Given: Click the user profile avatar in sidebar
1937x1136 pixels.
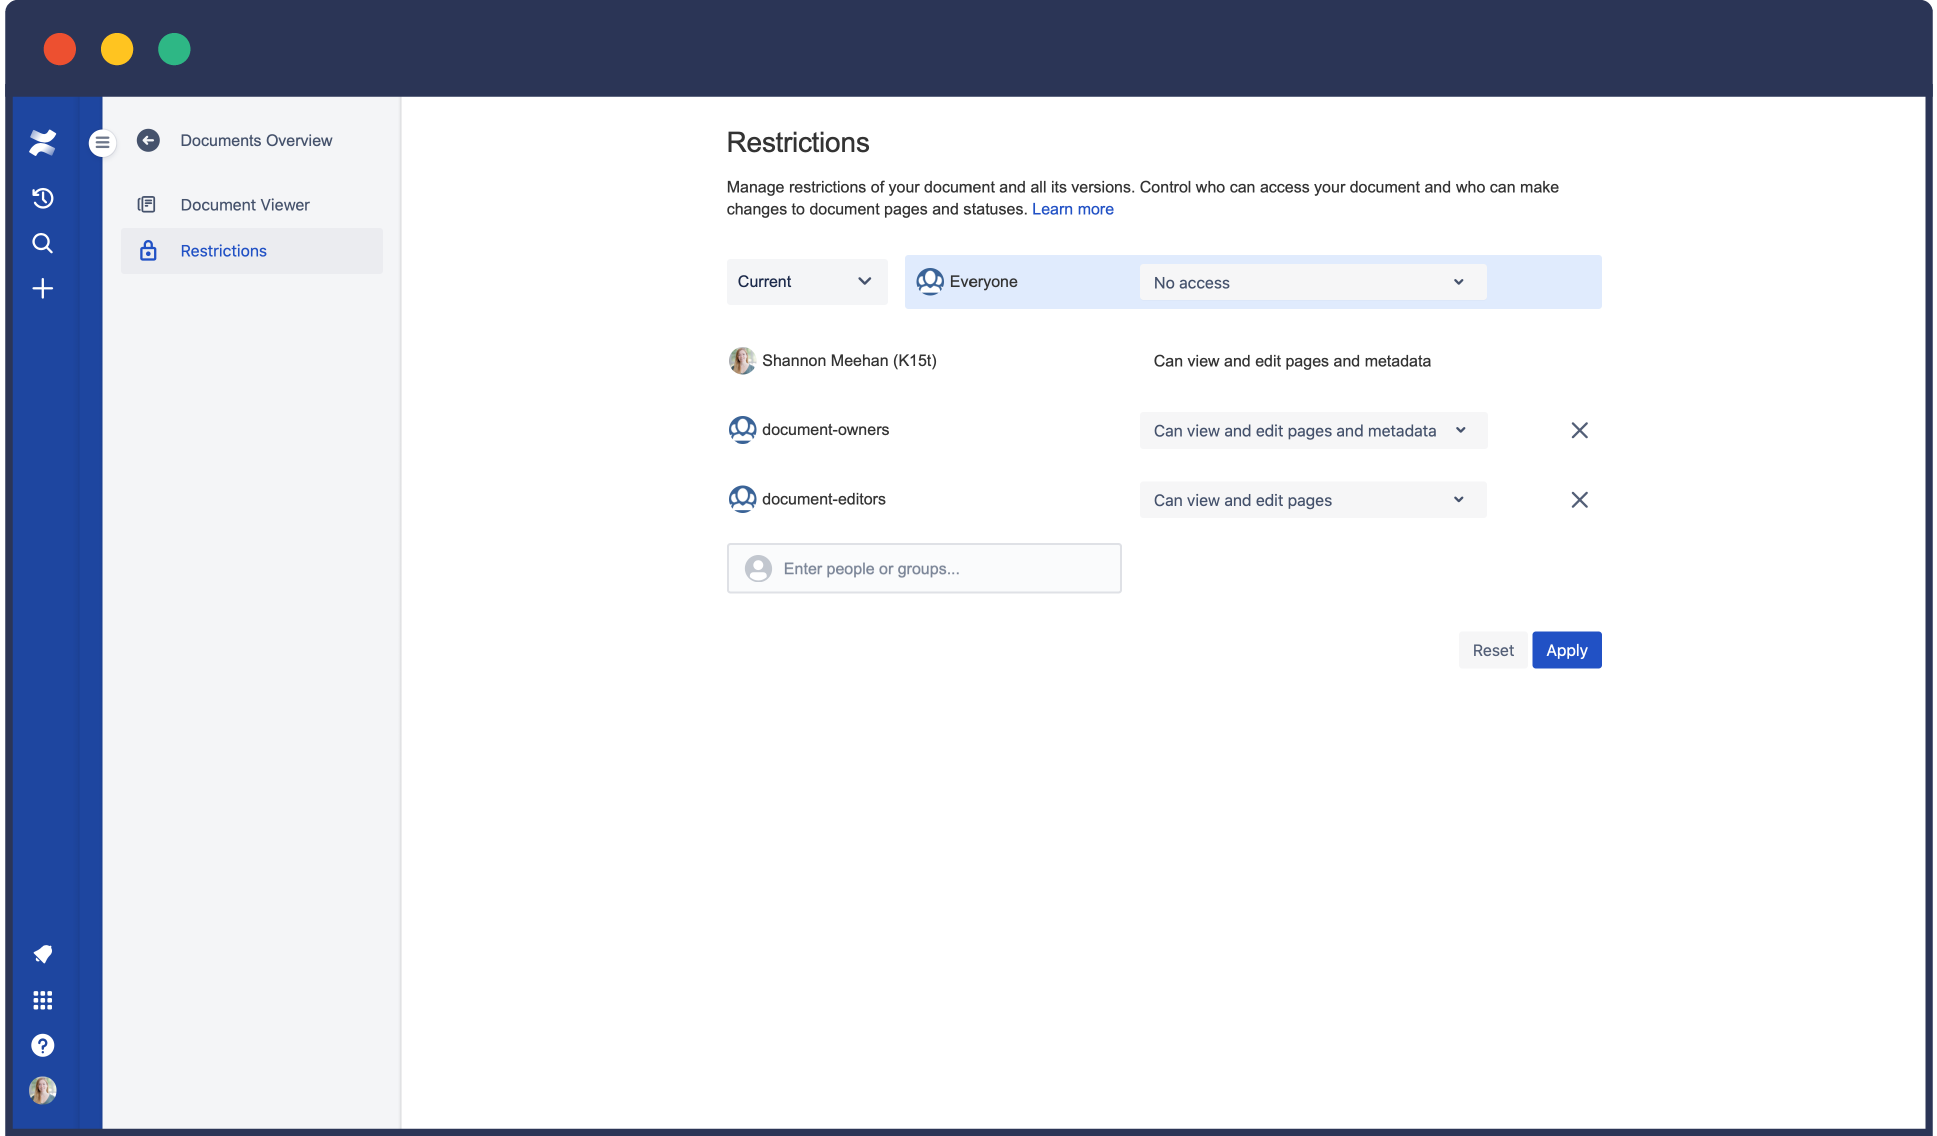Looking at the screenshot, I should [x=42, y=1090].
